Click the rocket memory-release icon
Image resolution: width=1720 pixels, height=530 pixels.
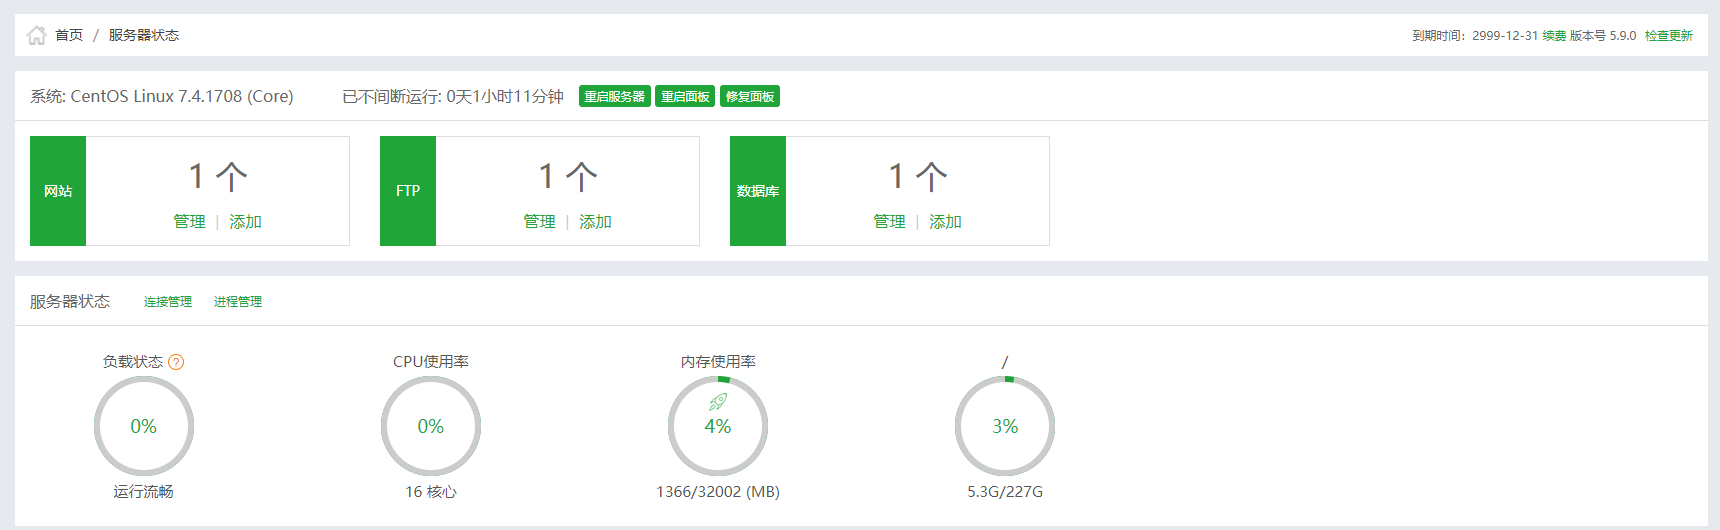coord(718,402)
